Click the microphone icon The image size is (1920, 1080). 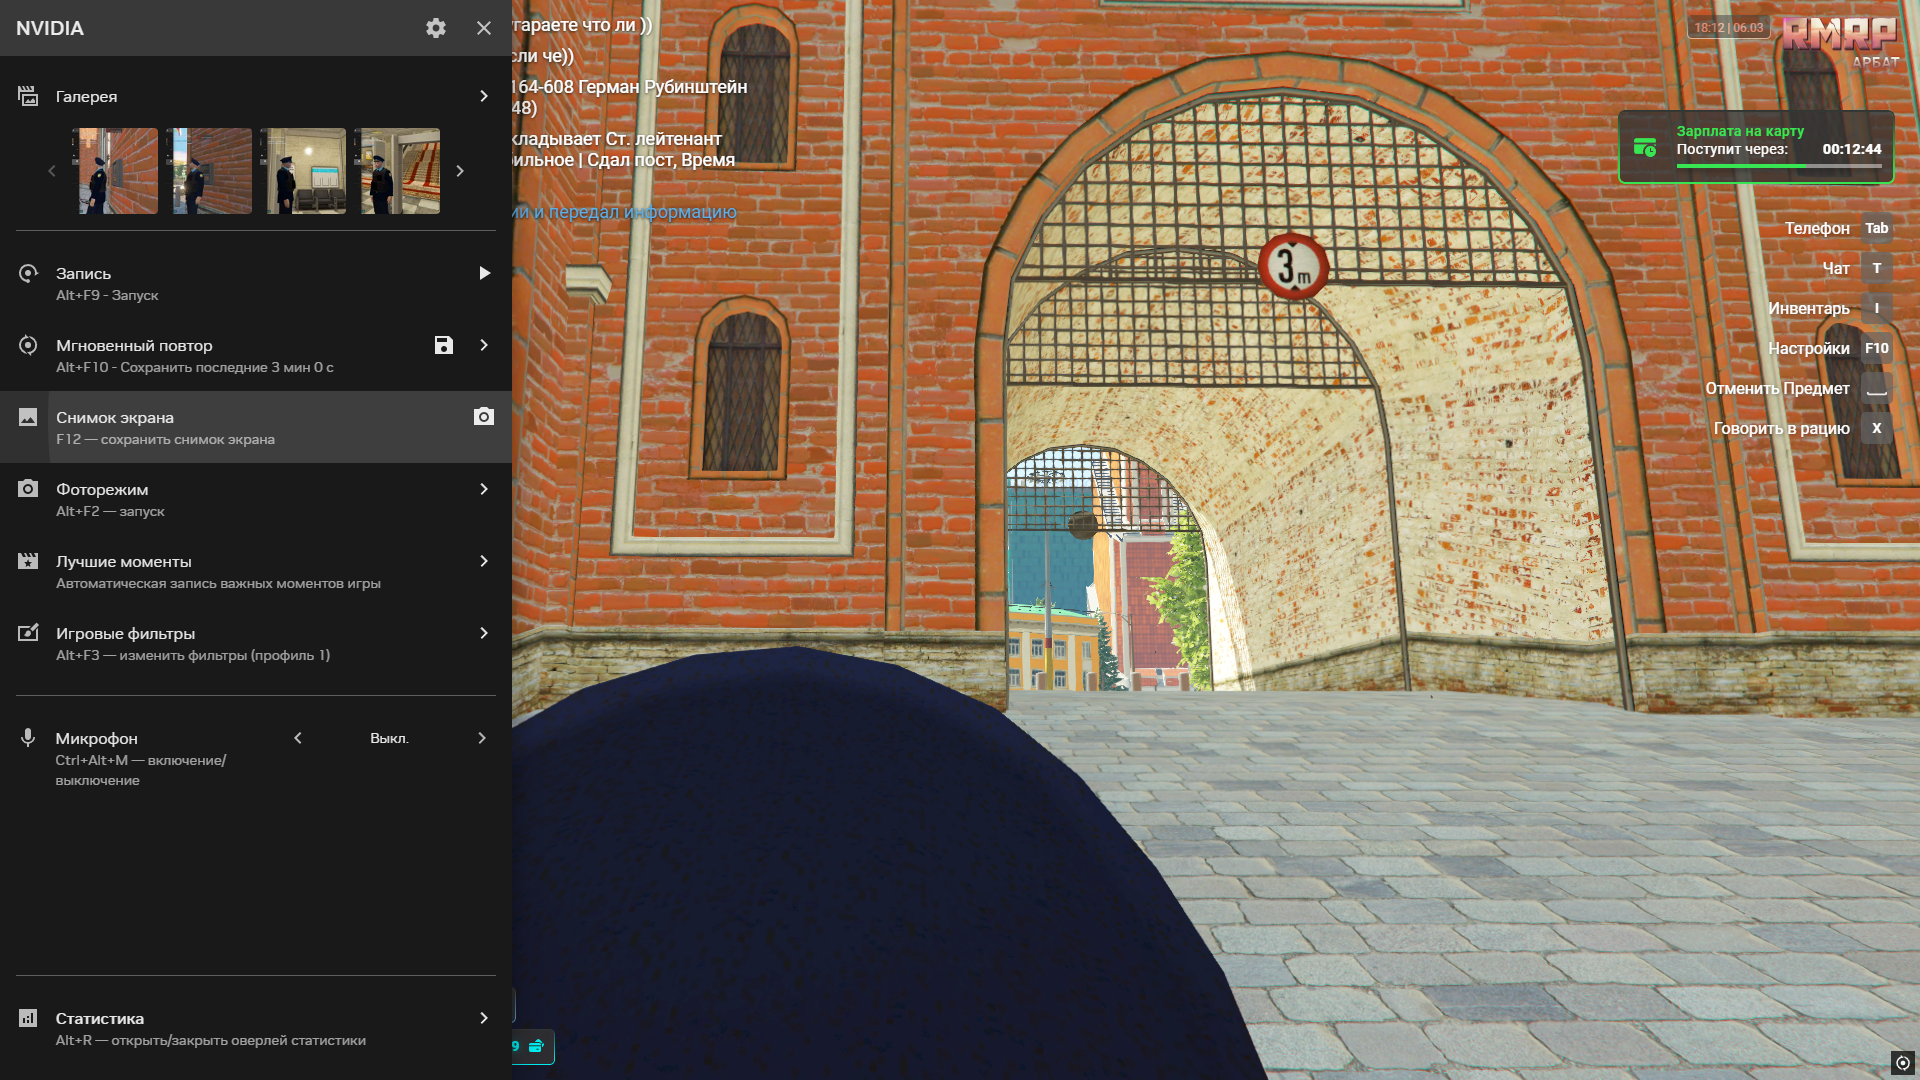(28, 738)
